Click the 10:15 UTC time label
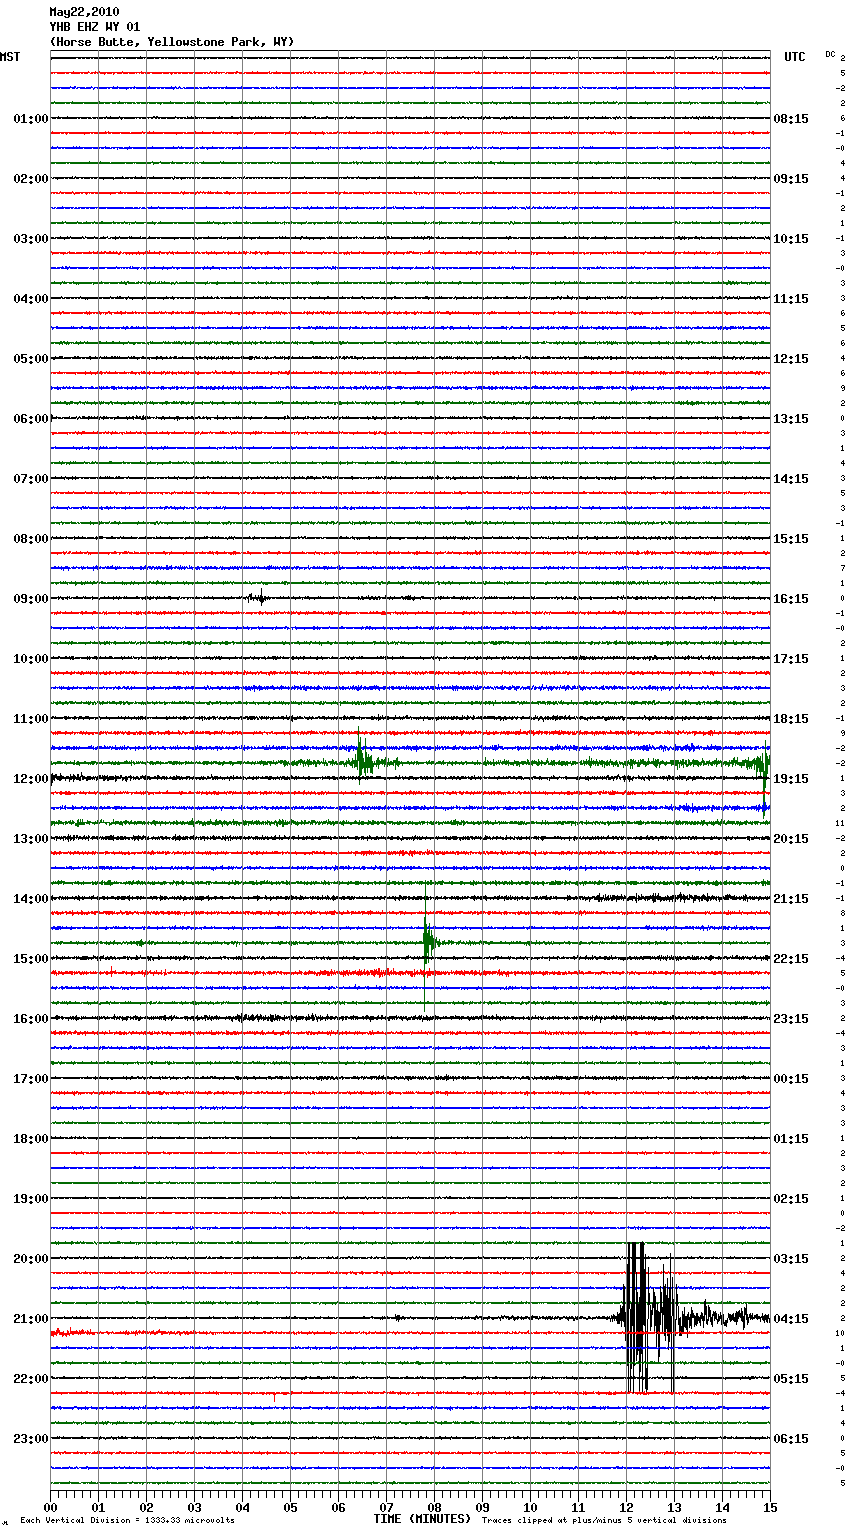 pos(791,239)
